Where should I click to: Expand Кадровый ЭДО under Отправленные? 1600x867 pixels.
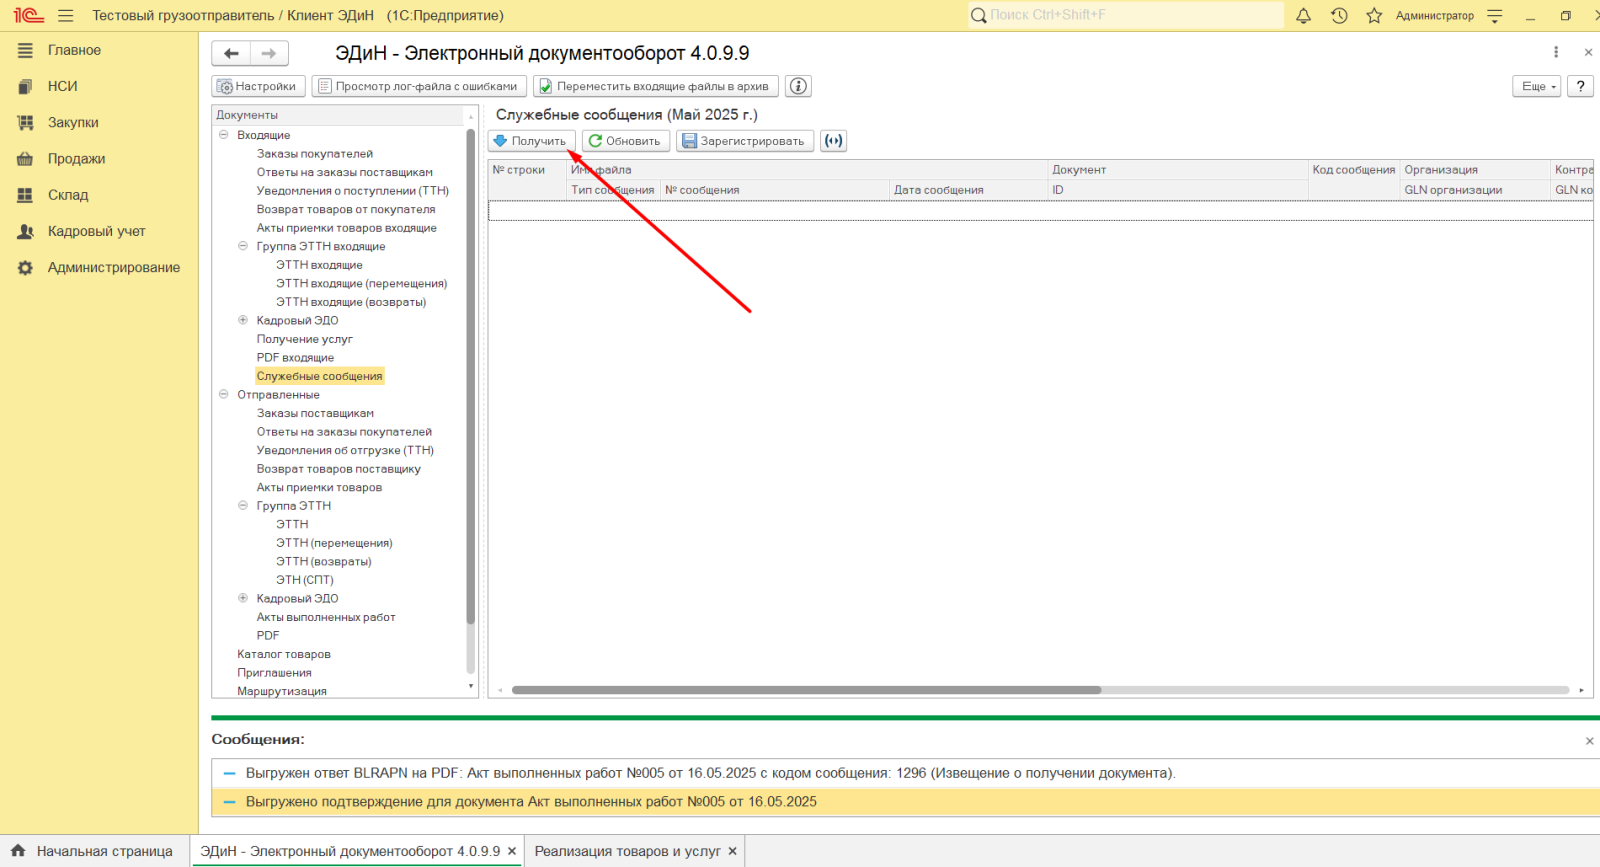[242, 598]
